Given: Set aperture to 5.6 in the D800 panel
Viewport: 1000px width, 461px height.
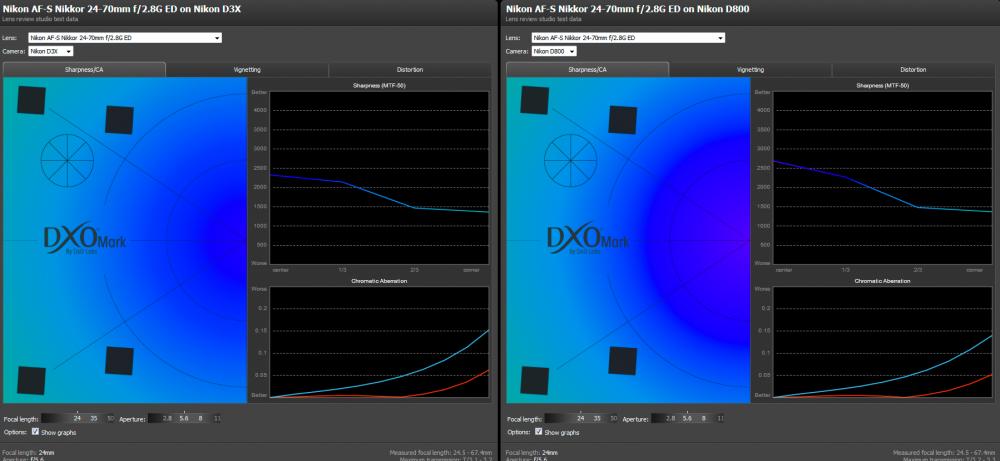Looking at the screenshot, I should (x=688, y=419).
